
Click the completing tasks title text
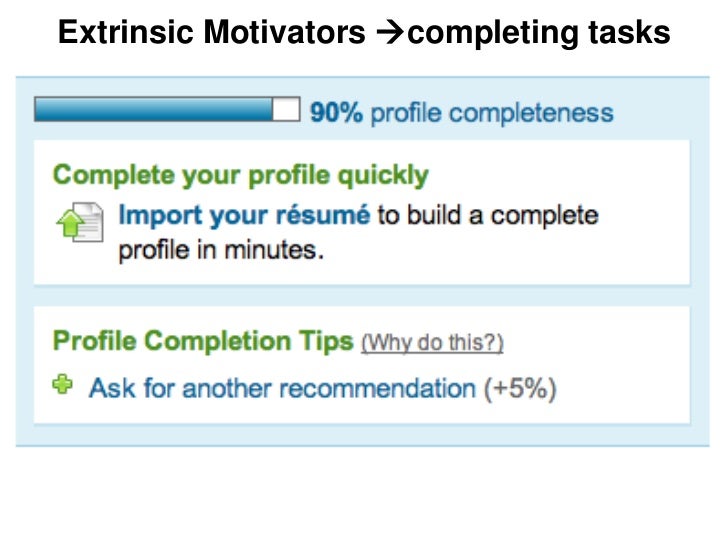pyautogui.click(x=539, y=33)
